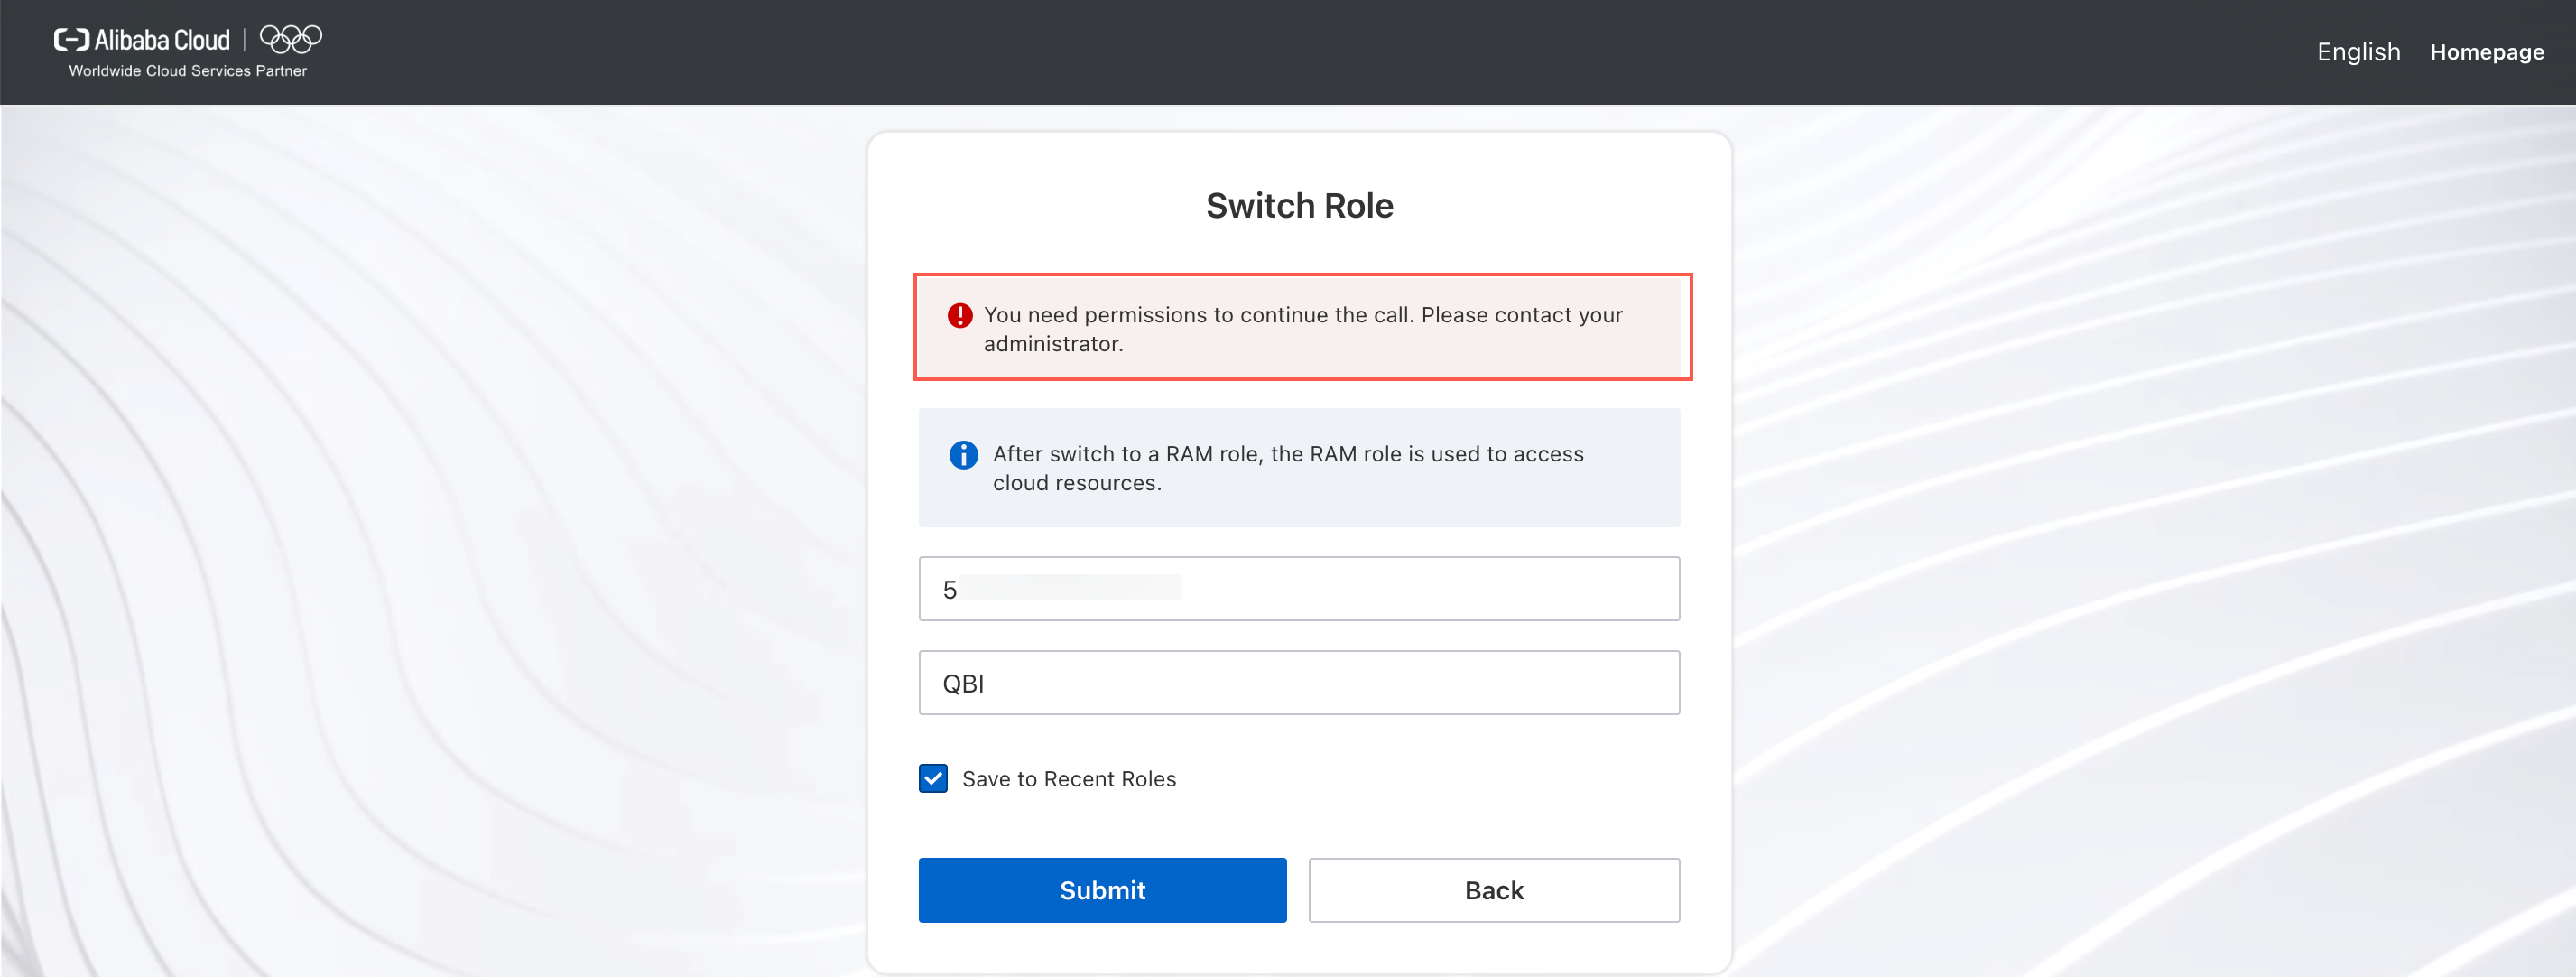This screenshot has width=2576, height=977.
Task: Click the Switch Role heading
Action: tap(1299, 206)
